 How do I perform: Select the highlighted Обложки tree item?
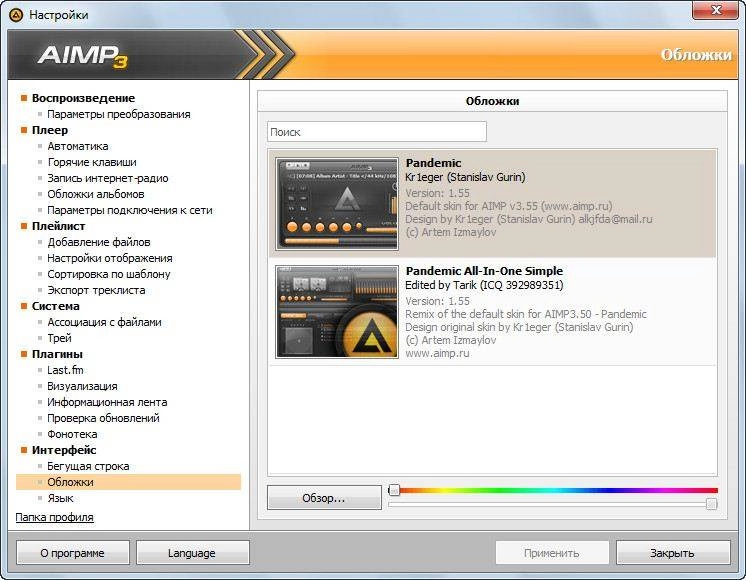pyautogui.click(x=128, y=482)
